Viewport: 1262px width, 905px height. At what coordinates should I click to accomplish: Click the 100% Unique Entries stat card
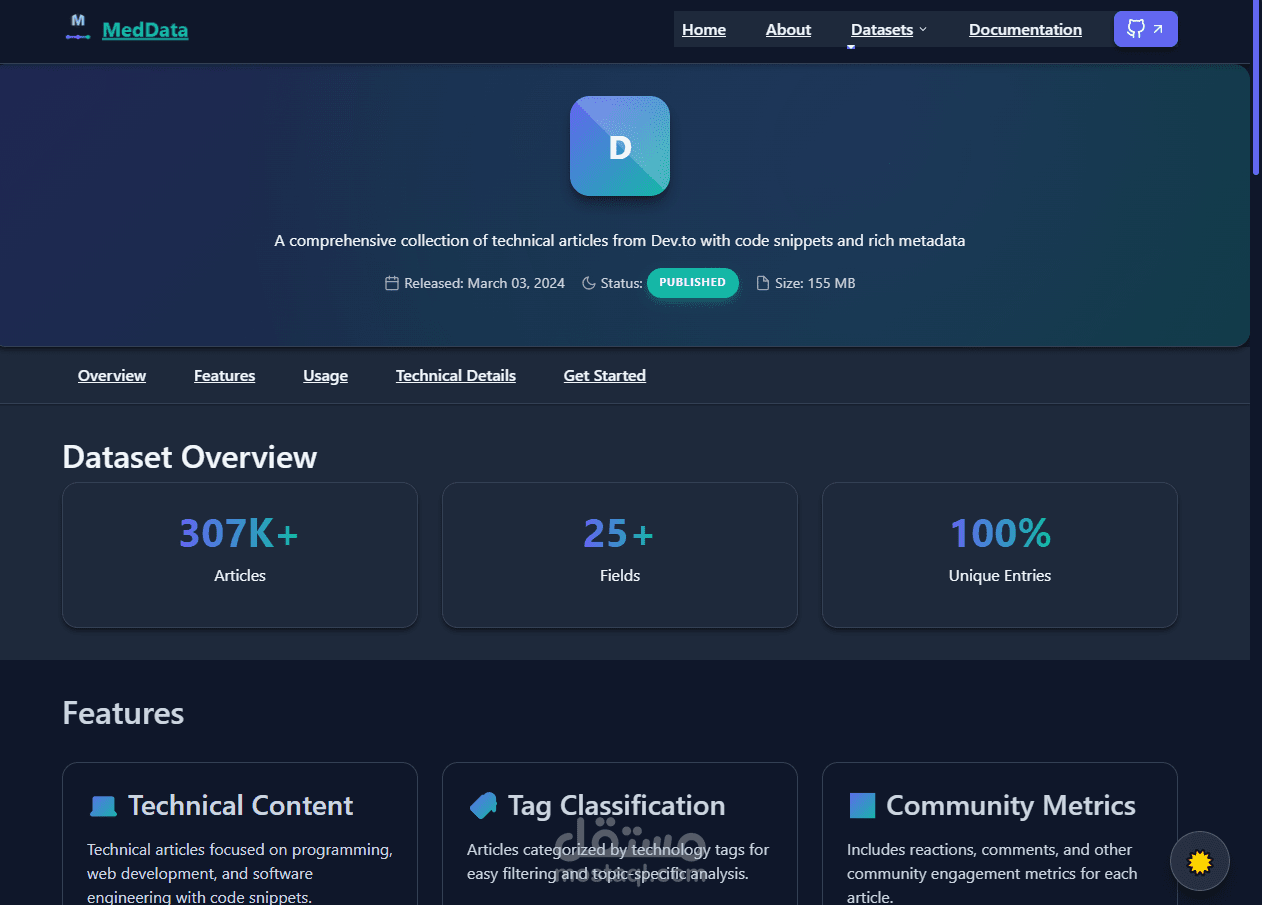1000,555
